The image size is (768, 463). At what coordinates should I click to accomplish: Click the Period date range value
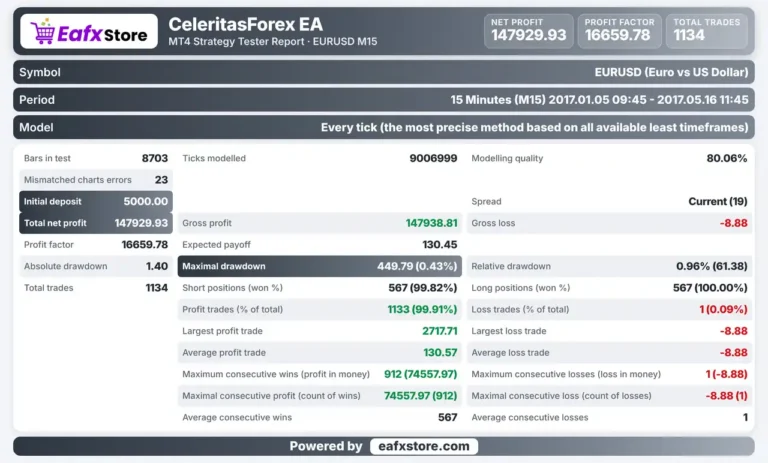click(599, 100)
